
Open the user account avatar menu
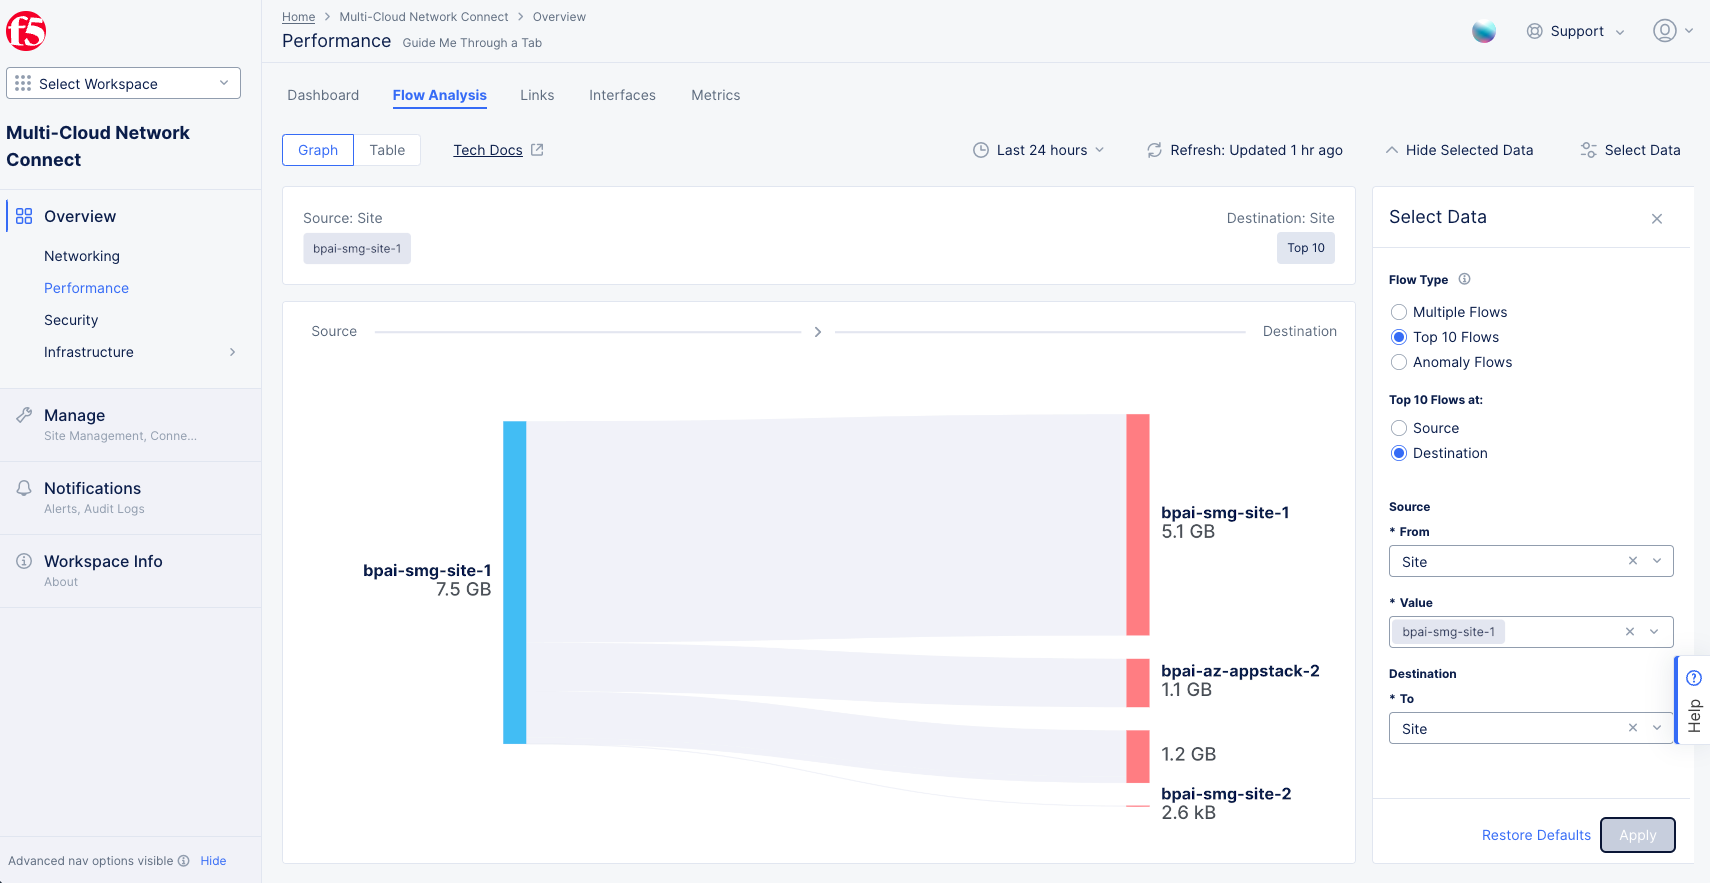click(x=1671, y=31)
